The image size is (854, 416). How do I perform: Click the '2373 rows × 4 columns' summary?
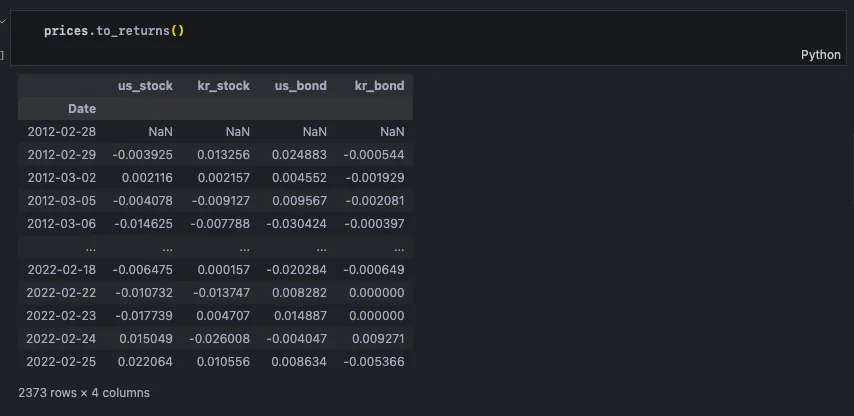tap(84, 393)
